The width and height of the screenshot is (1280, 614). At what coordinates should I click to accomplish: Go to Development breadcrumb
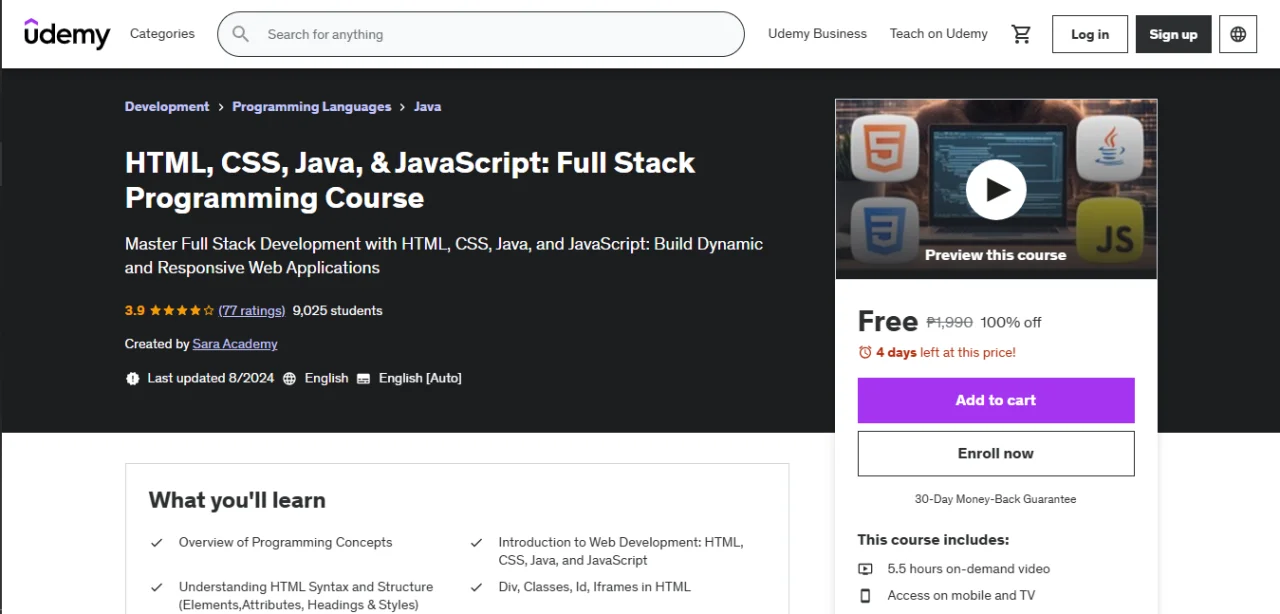tap(167, 107)
